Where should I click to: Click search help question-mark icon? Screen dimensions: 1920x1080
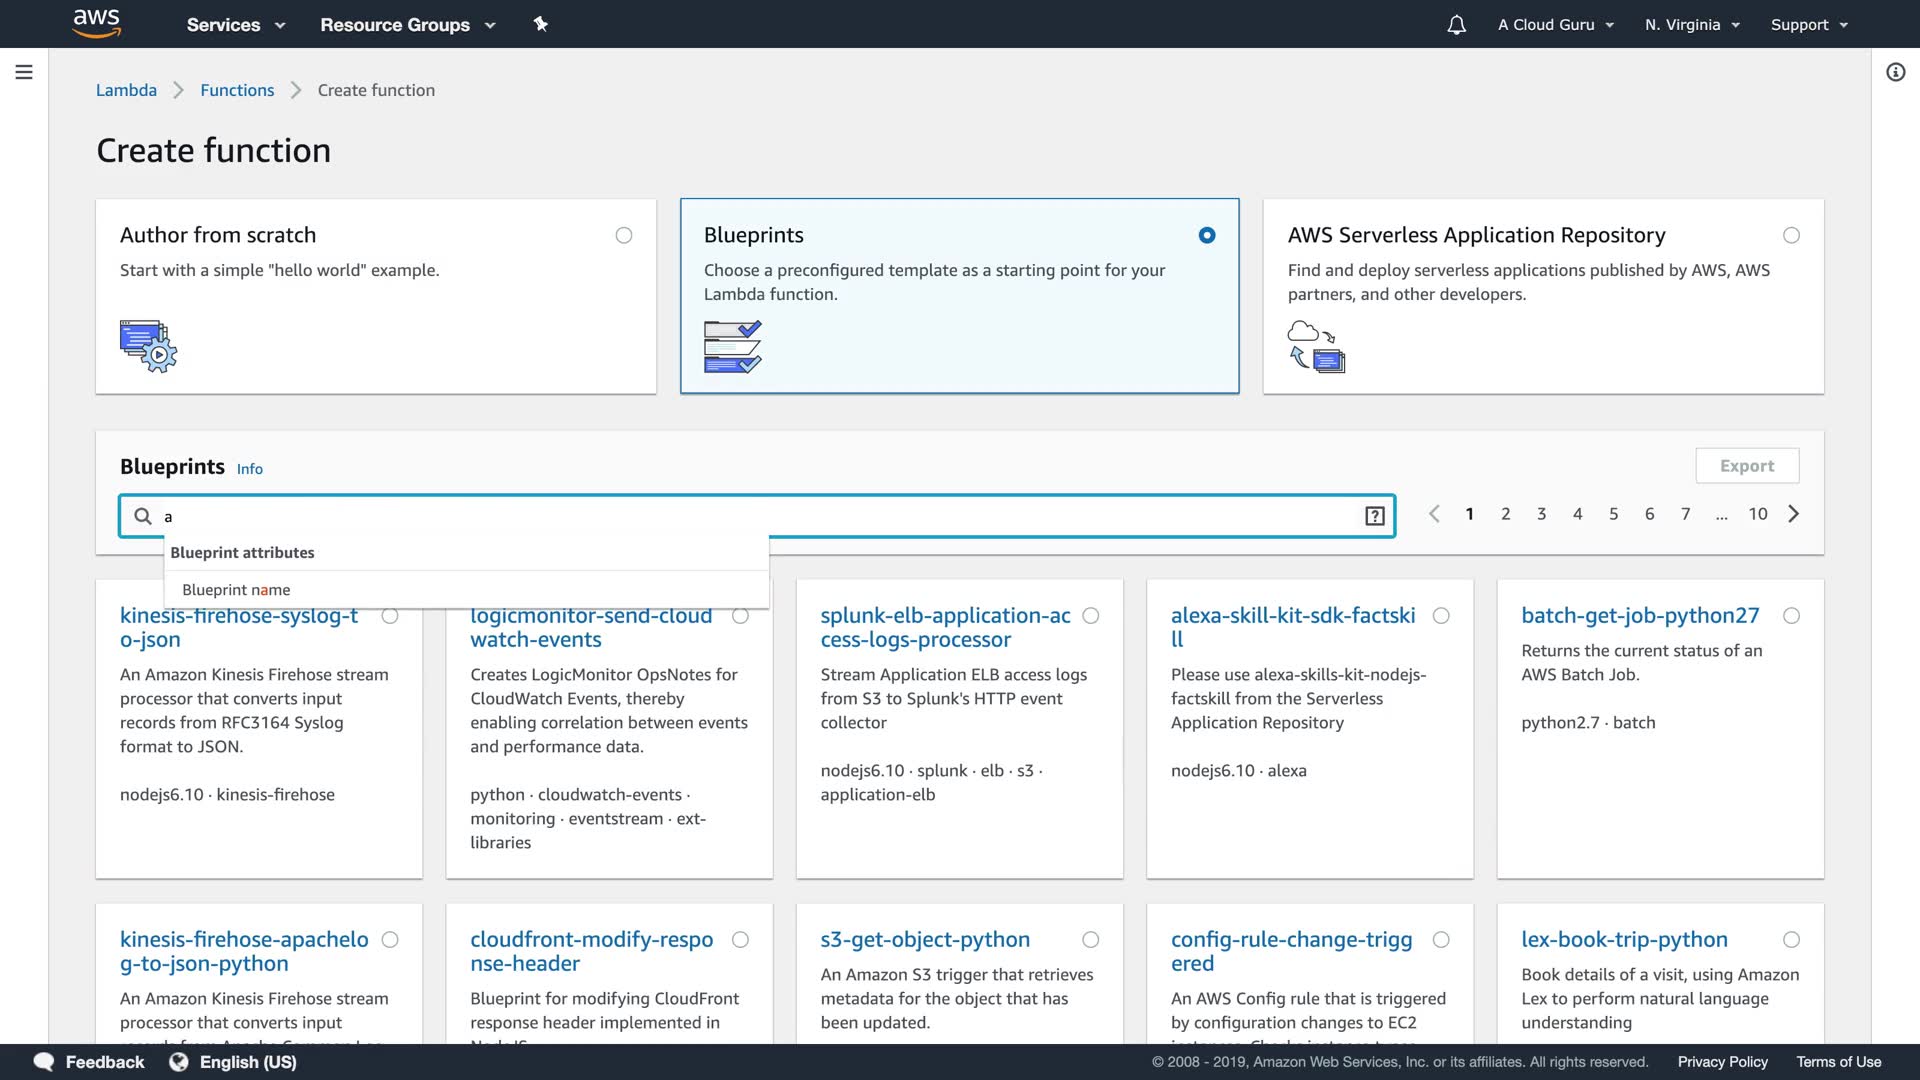(1374, 516)
